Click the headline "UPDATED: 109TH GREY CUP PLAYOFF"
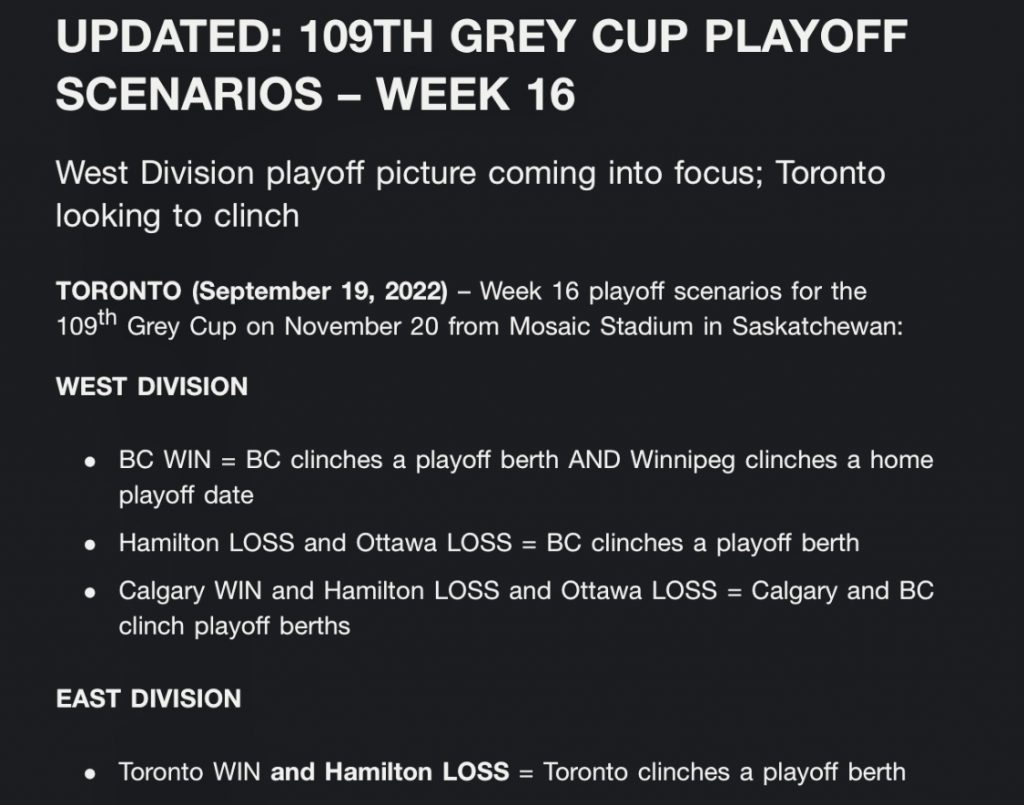This screenshot has width=1024, height=805. (x=480, y=38)
